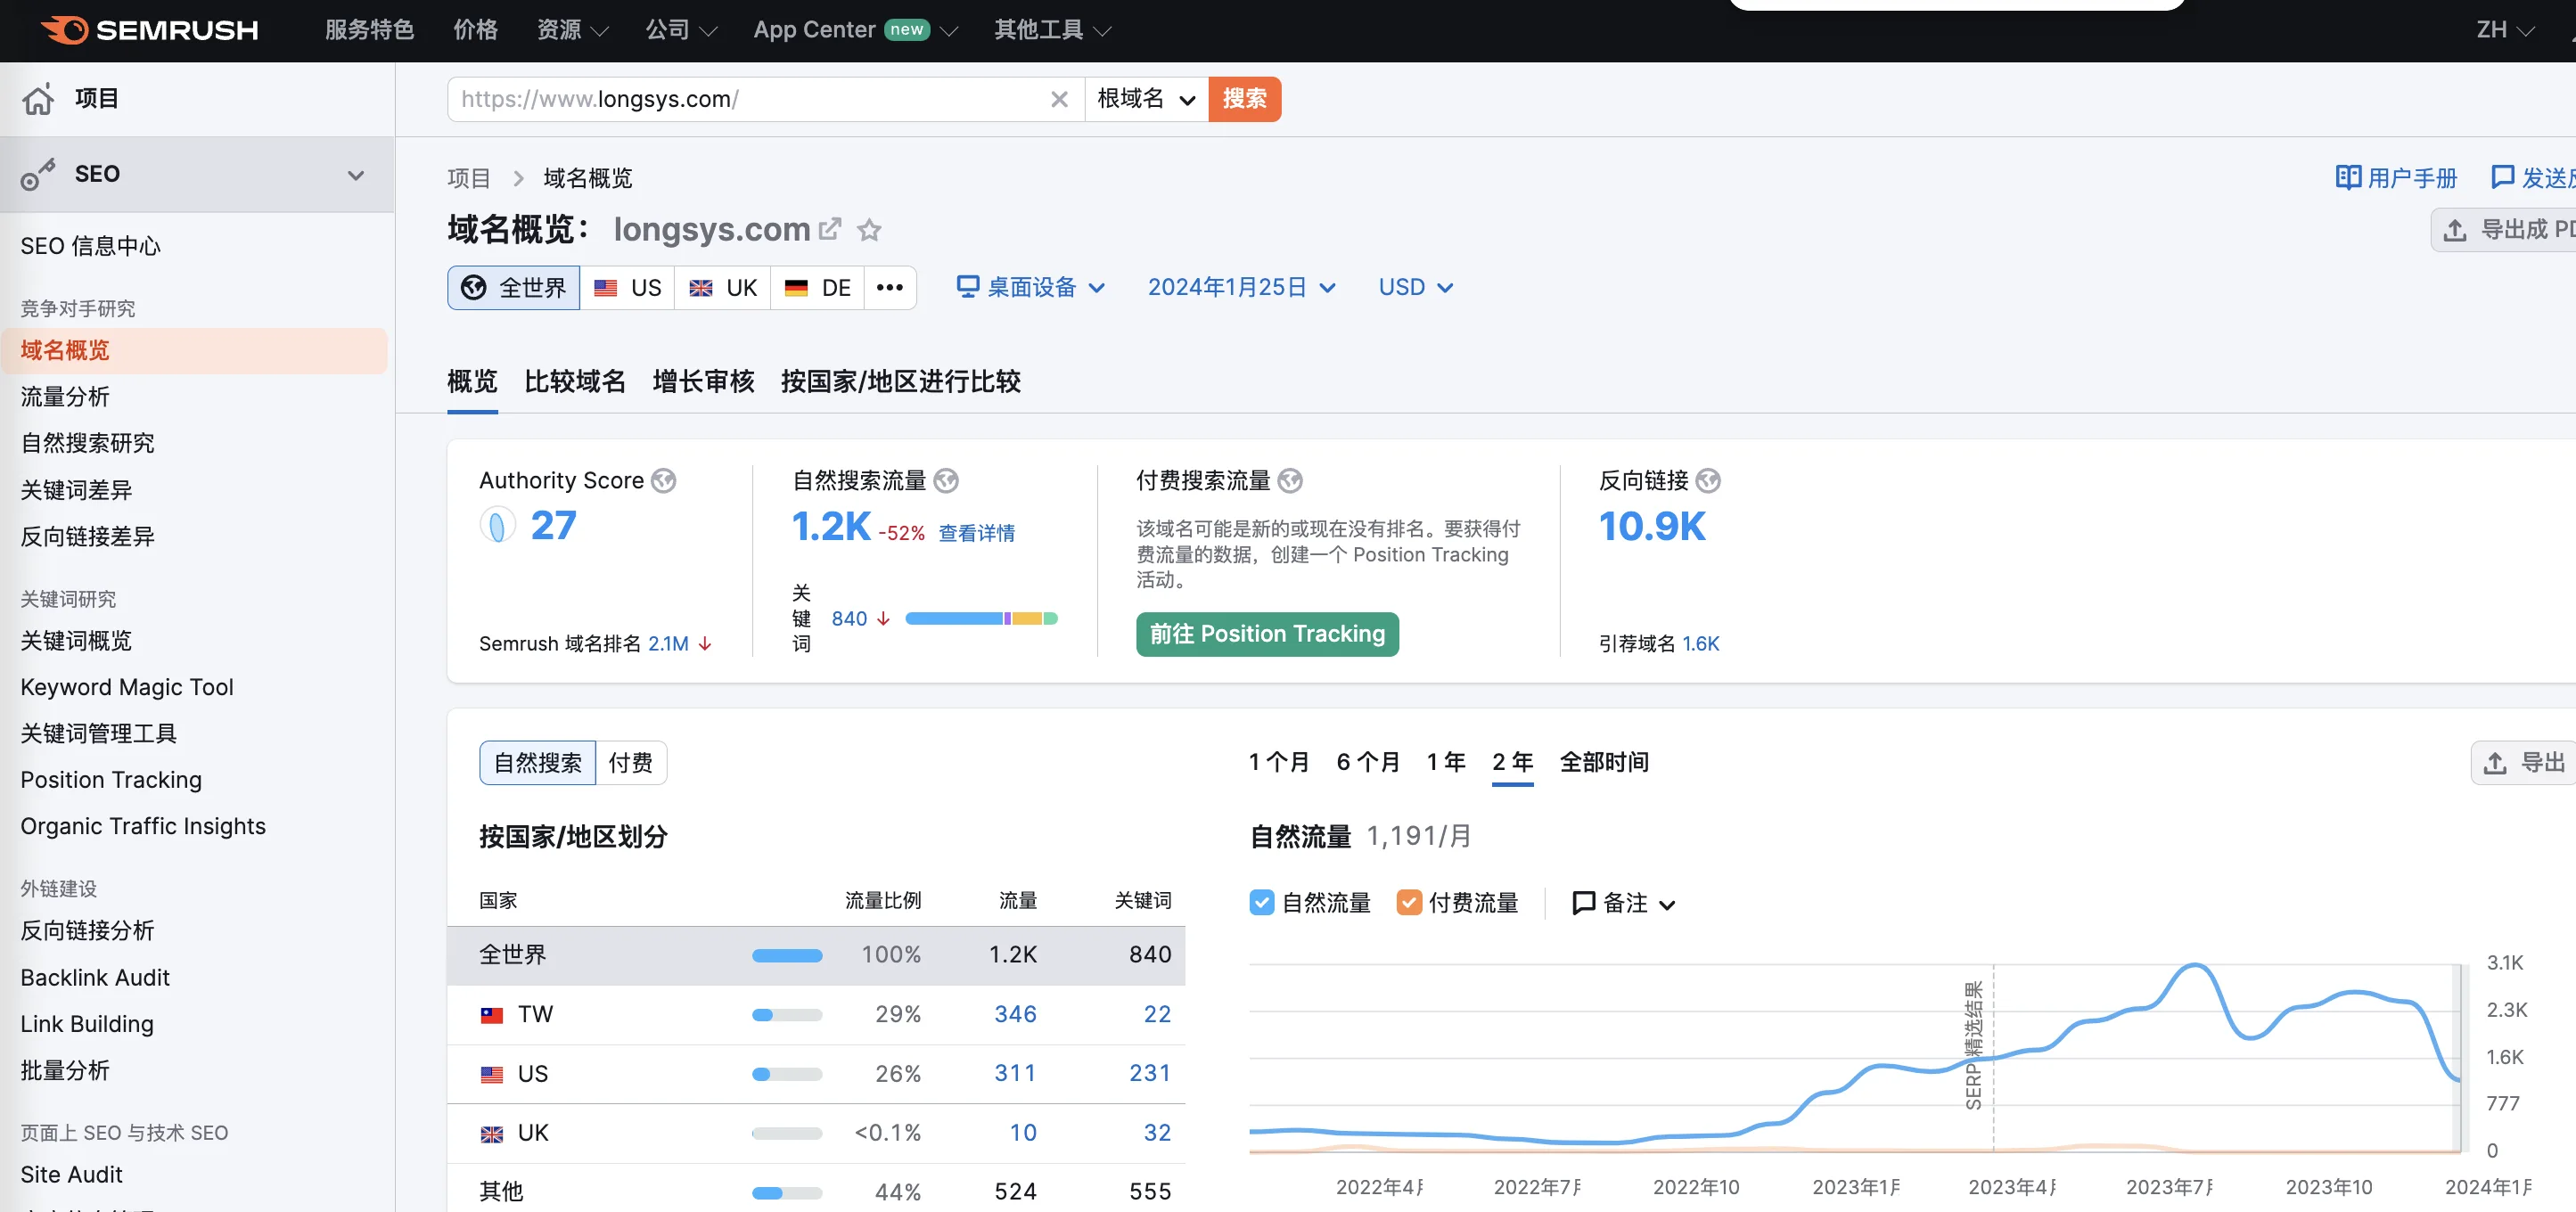Image resolution: width=2576 pixels, height=1212 pixels.
Task: Select the 1 个月 time range
Action: 1279,762
